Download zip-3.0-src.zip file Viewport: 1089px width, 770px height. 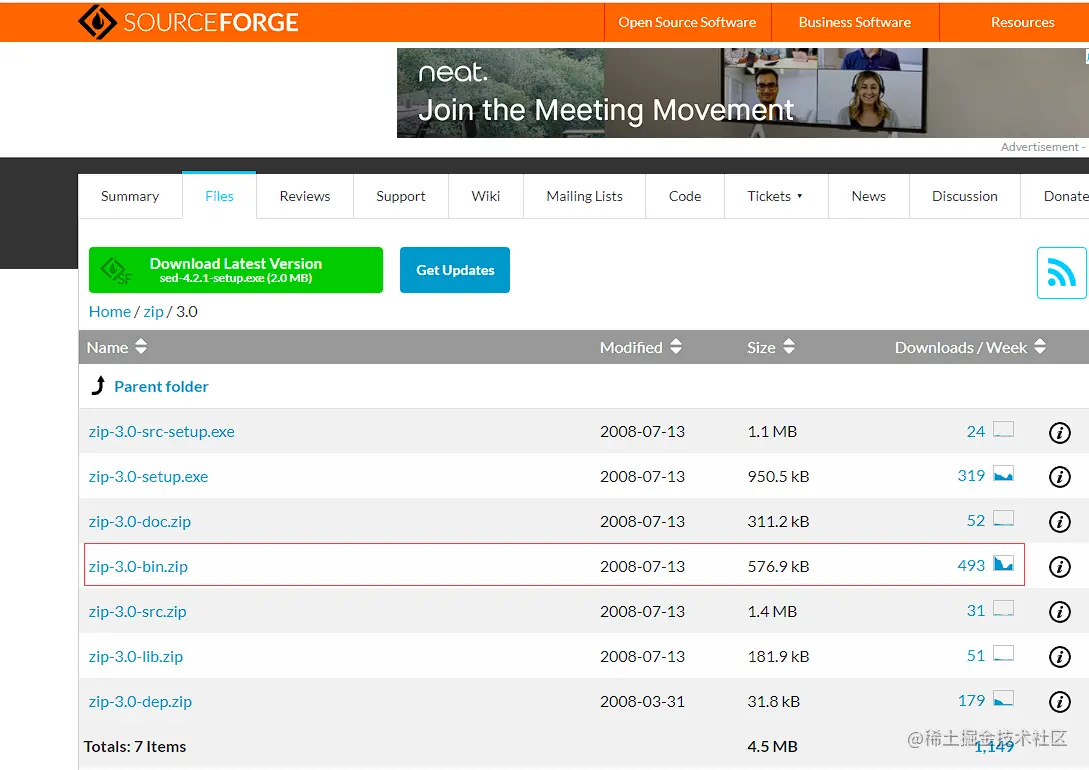pos(138,612)
